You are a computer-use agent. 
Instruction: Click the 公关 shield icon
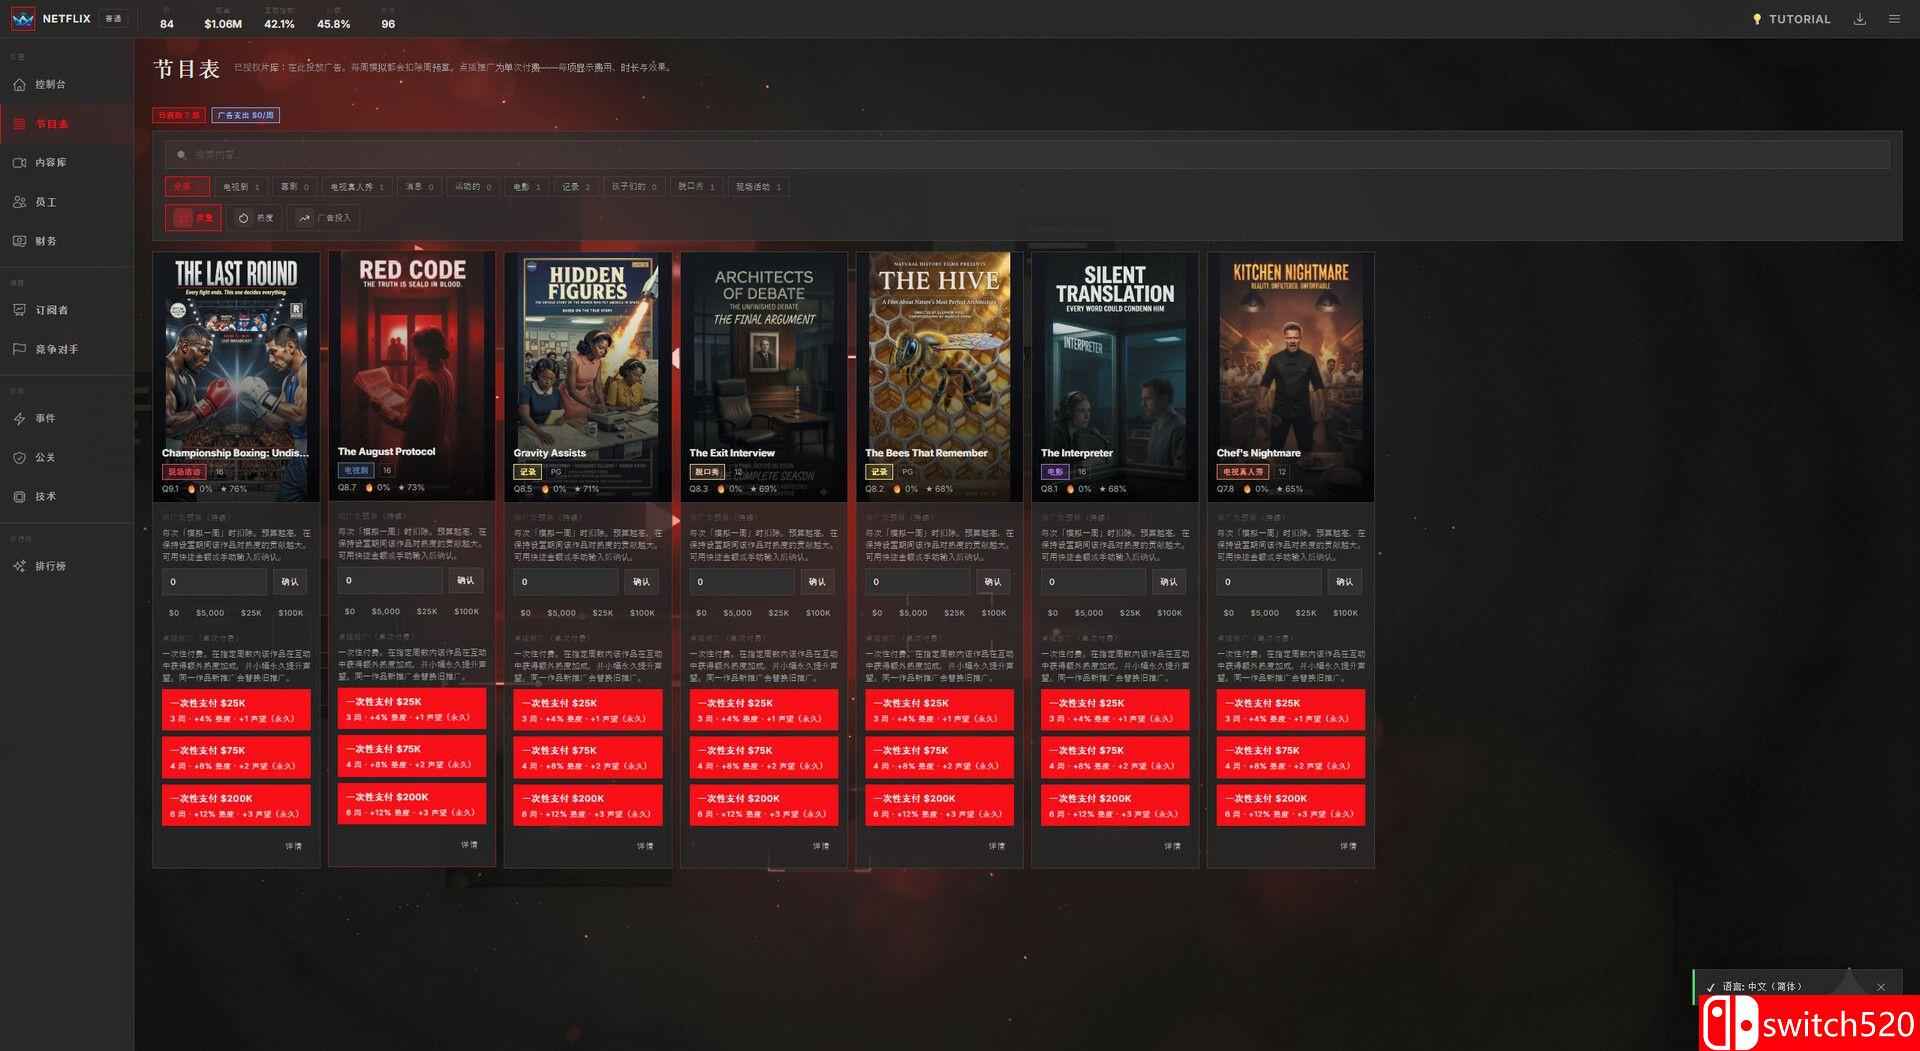click(x=19, y=458)
